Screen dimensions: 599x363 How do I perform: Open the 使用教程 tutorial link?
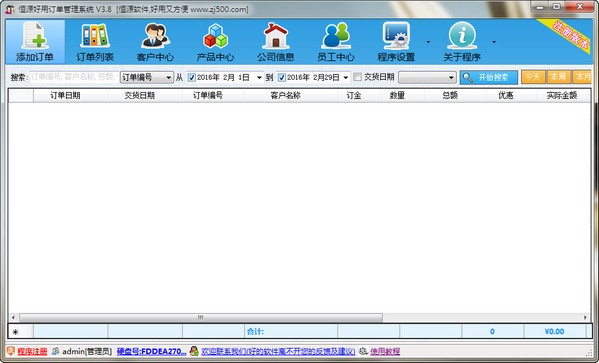tap(385, 352)
